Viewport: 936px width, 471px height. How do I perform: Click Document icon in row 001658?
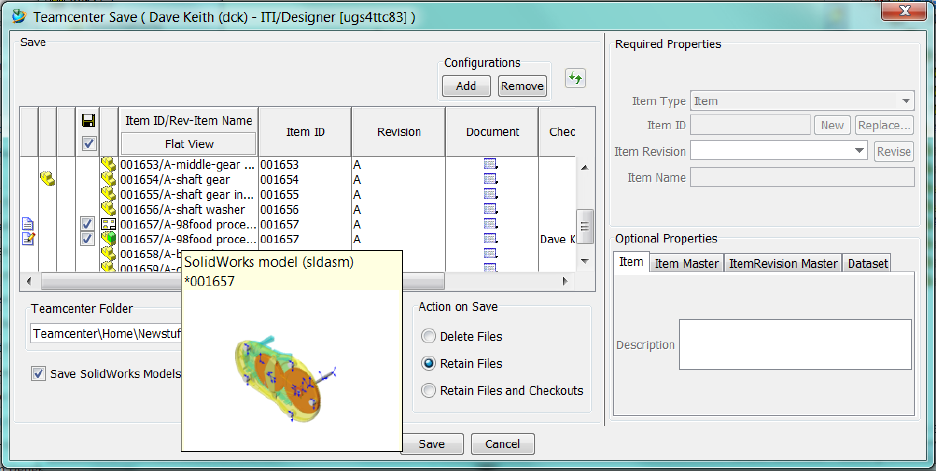pyautogui.click(x=491, y=254)
